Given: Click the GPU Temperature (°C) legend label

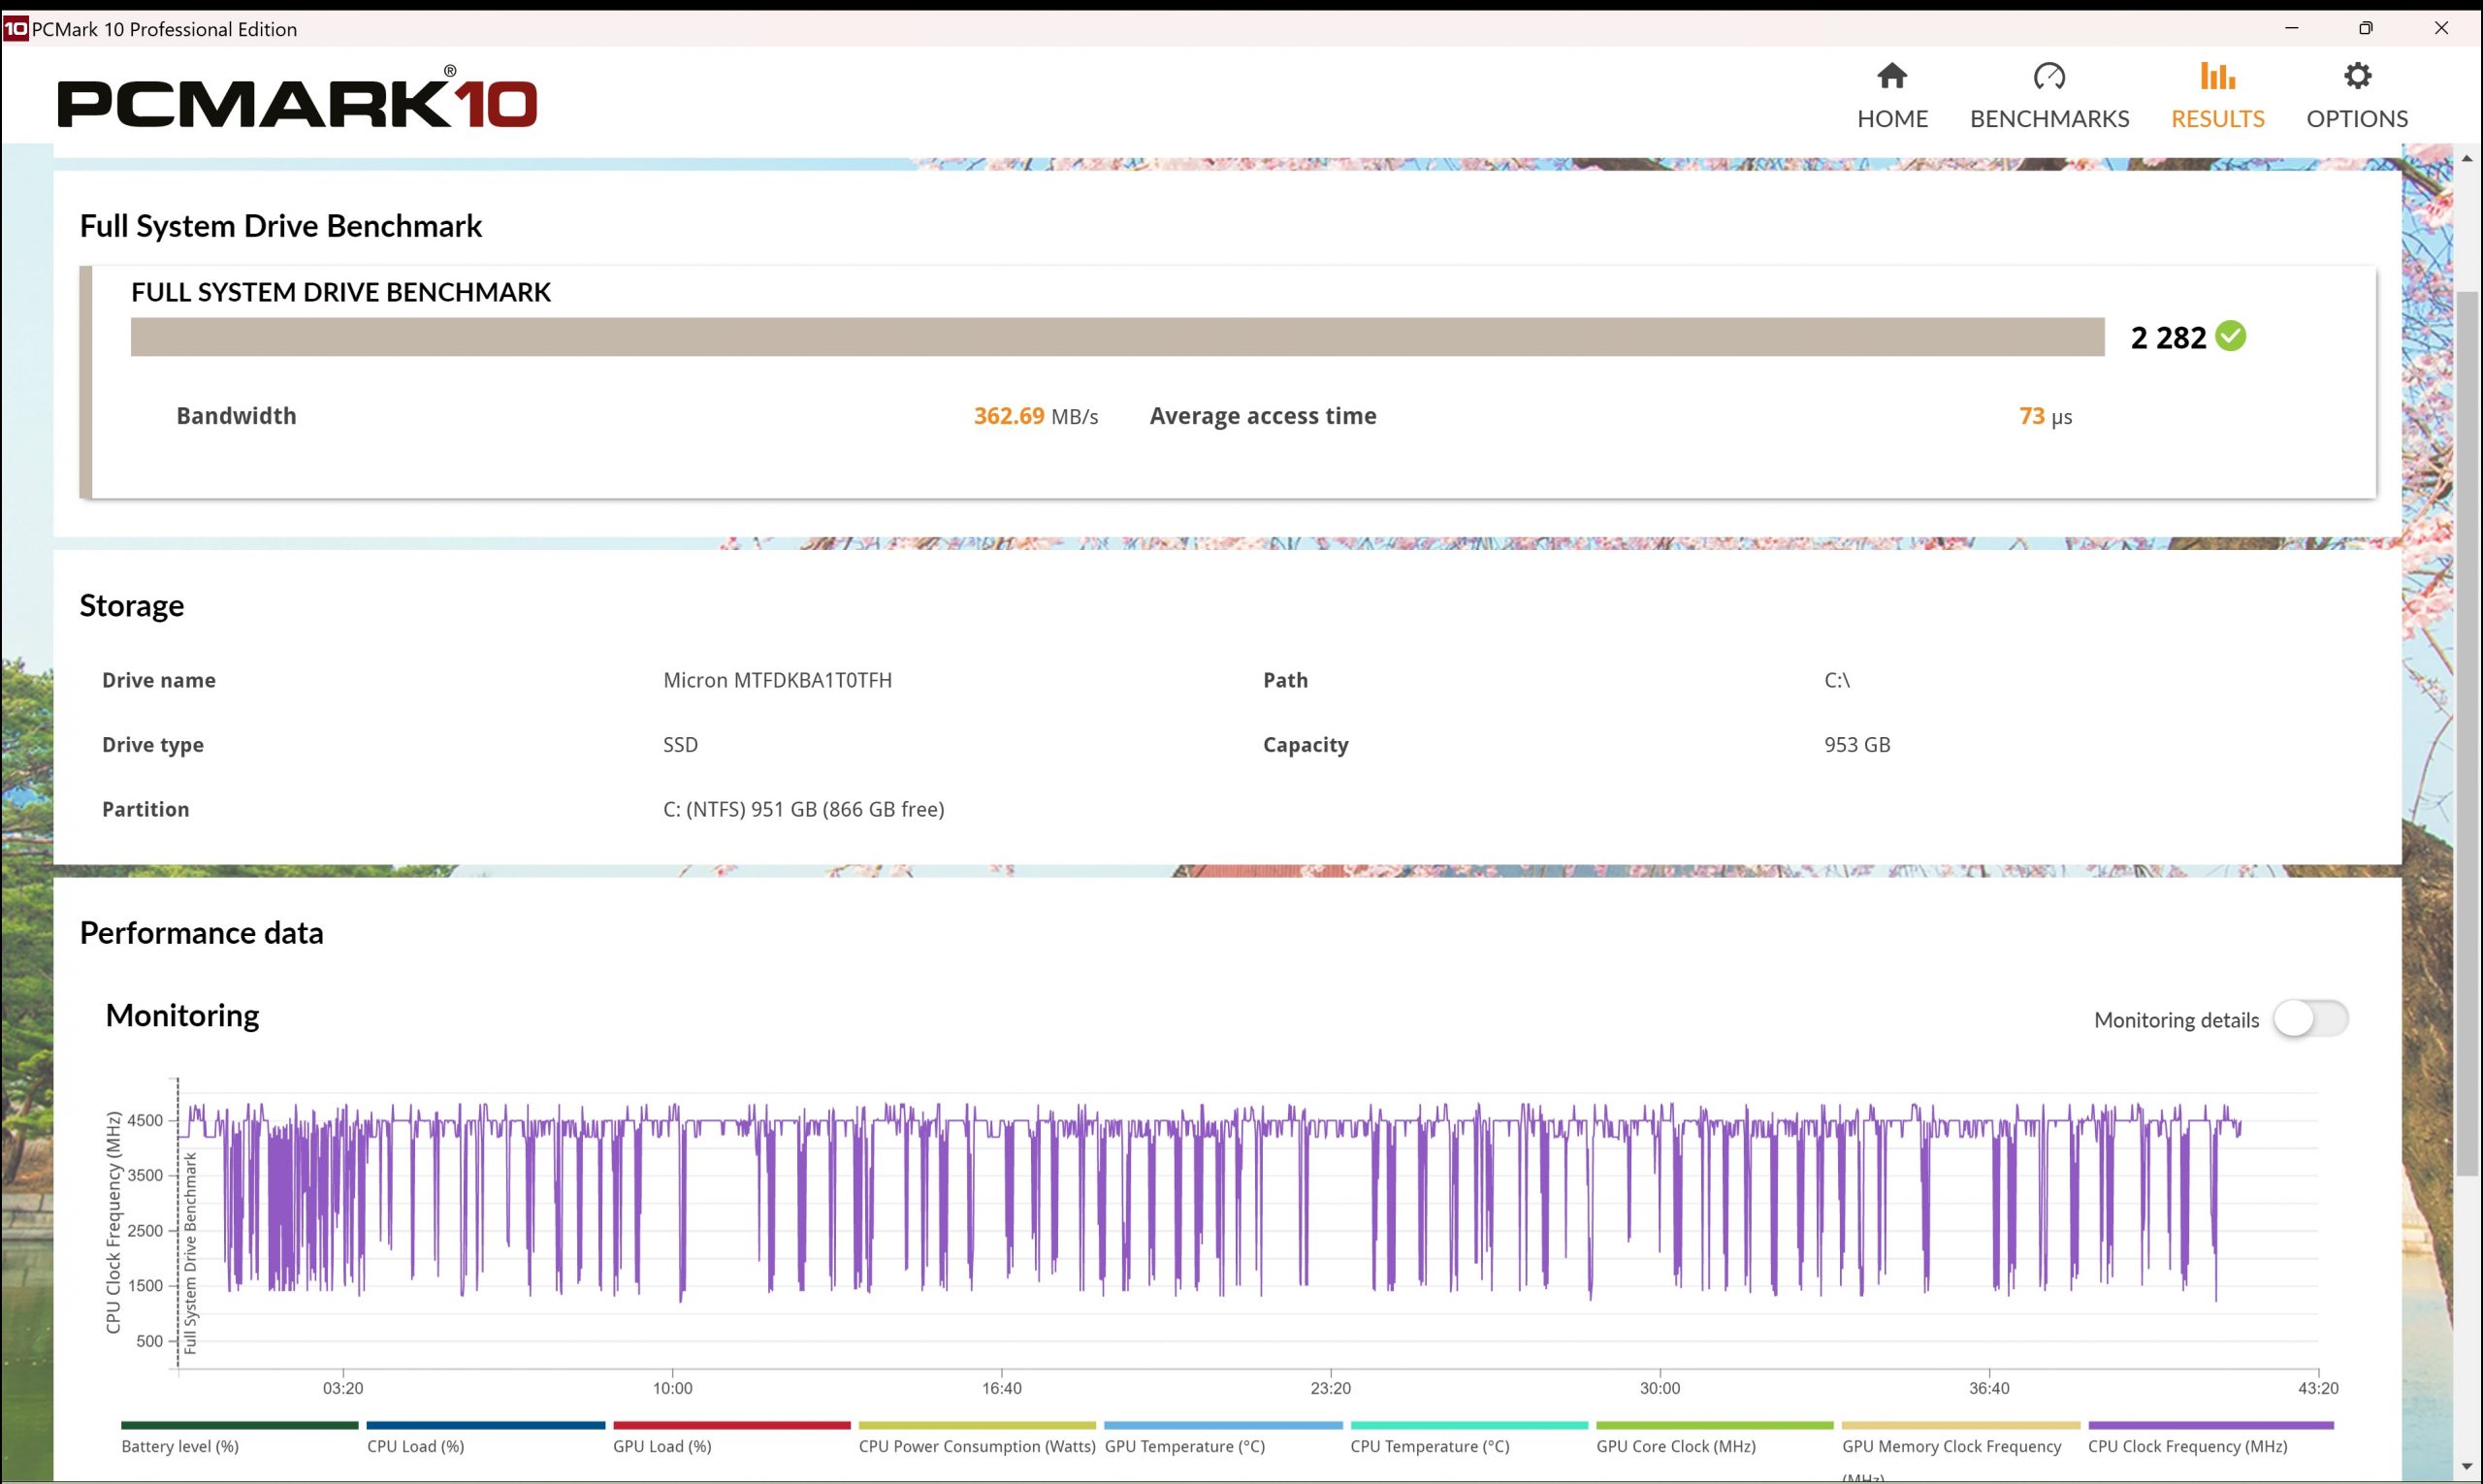Looking at the screenshot, I should coord(1184,1446).
